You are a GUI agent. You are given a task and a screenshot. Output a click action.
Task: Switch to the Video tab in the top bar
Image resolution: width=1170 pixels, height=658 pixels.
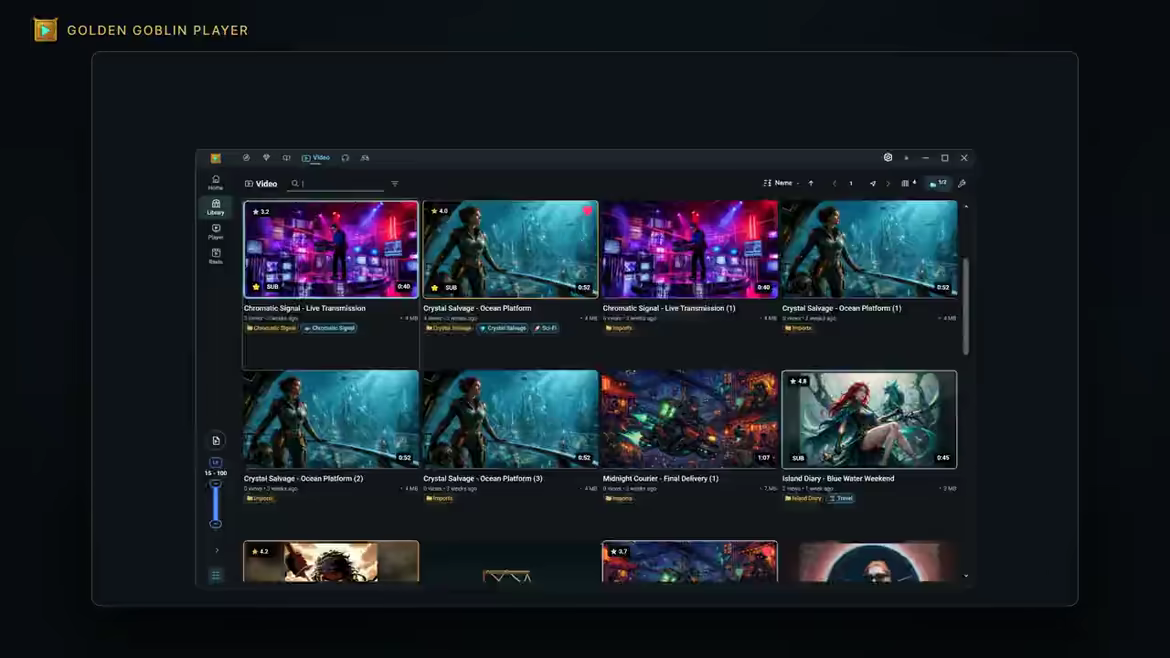pos(316,157)
